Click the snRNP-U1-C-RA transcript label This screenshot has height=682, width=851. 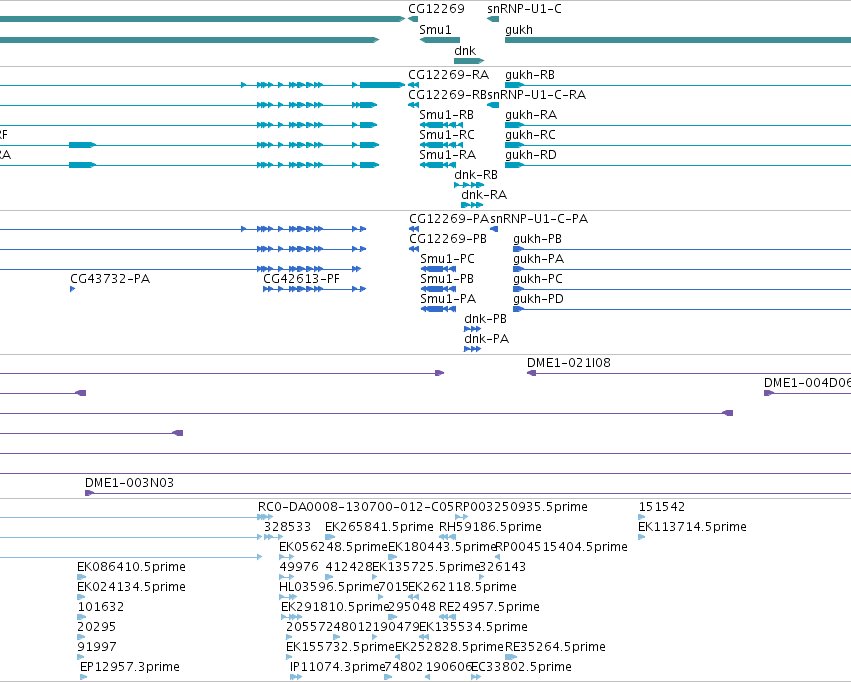point(537,94)
